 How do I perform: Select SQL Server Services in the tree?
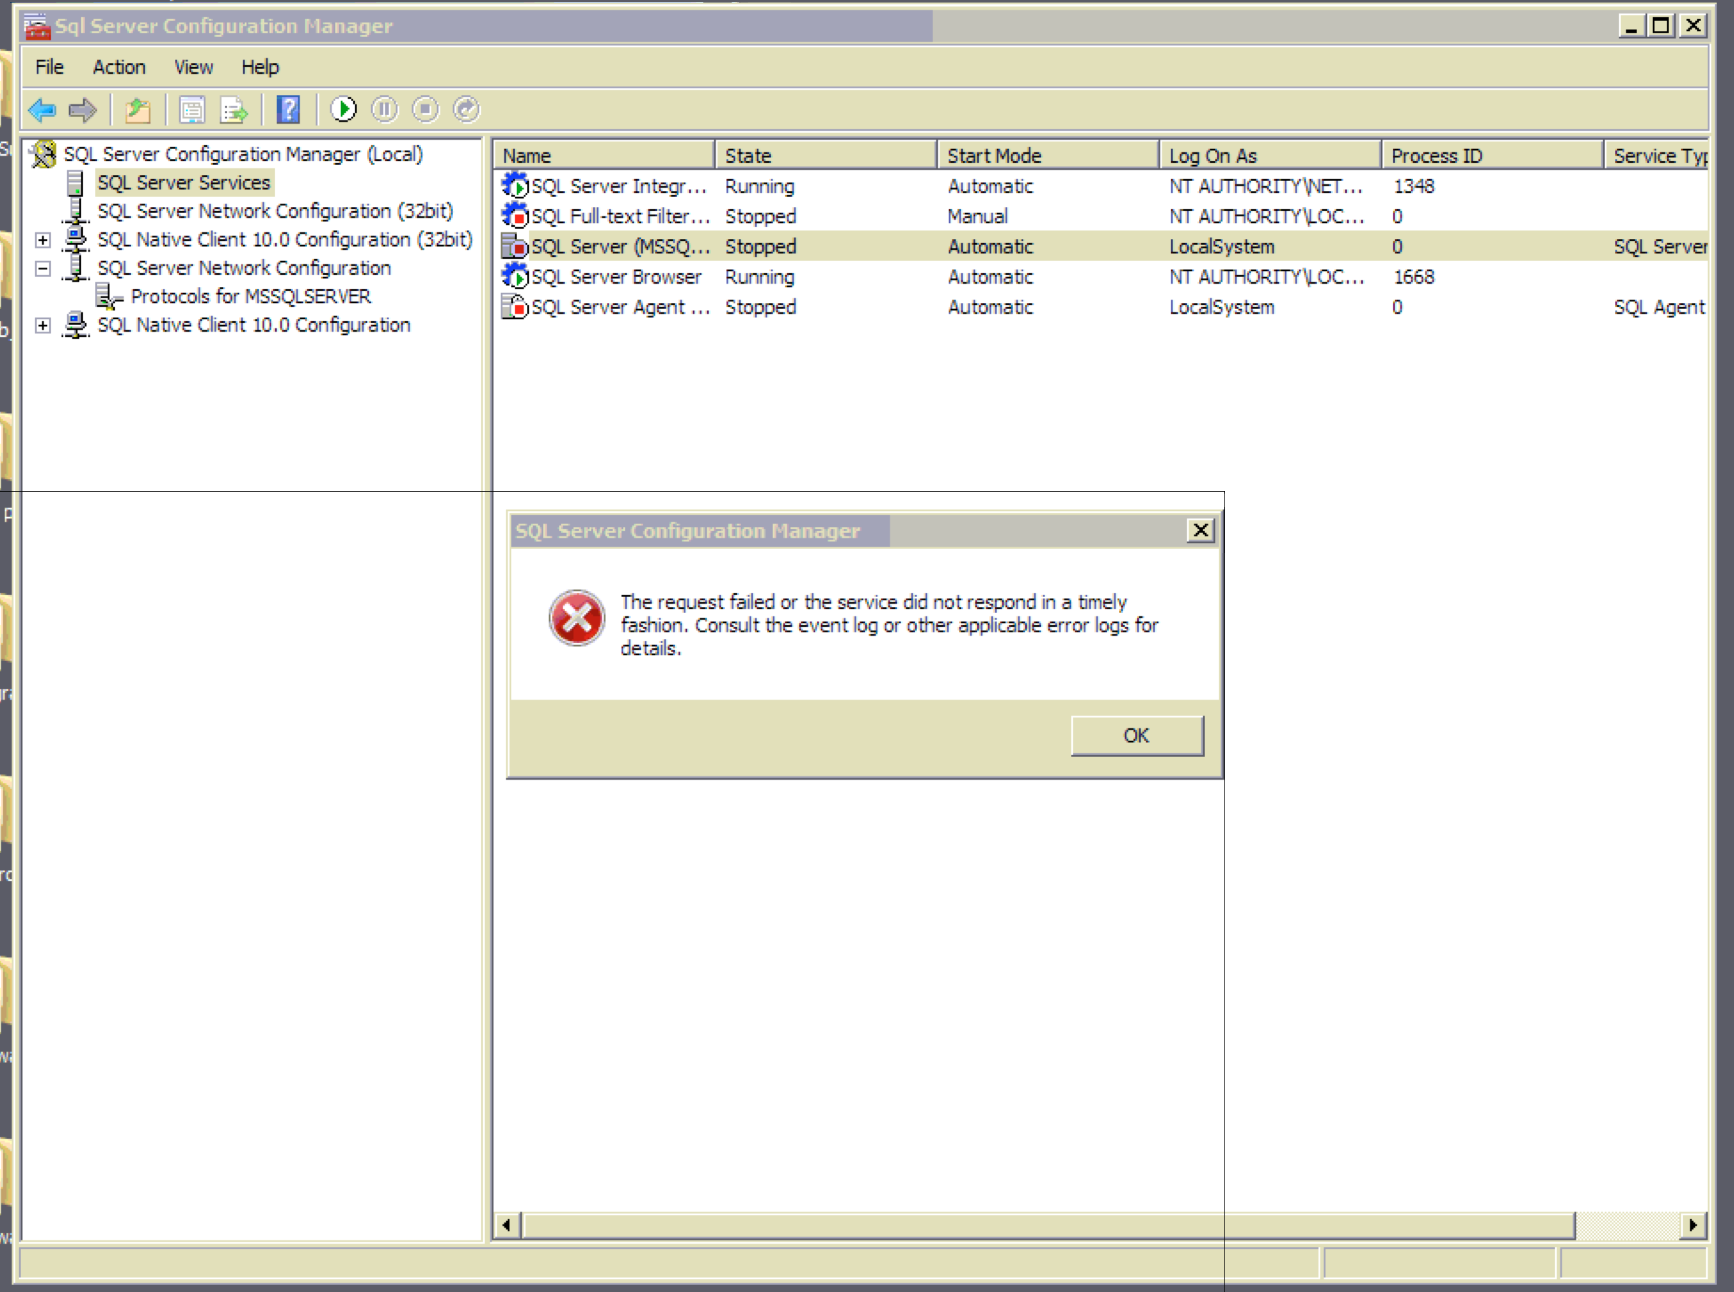coord(184,183)
